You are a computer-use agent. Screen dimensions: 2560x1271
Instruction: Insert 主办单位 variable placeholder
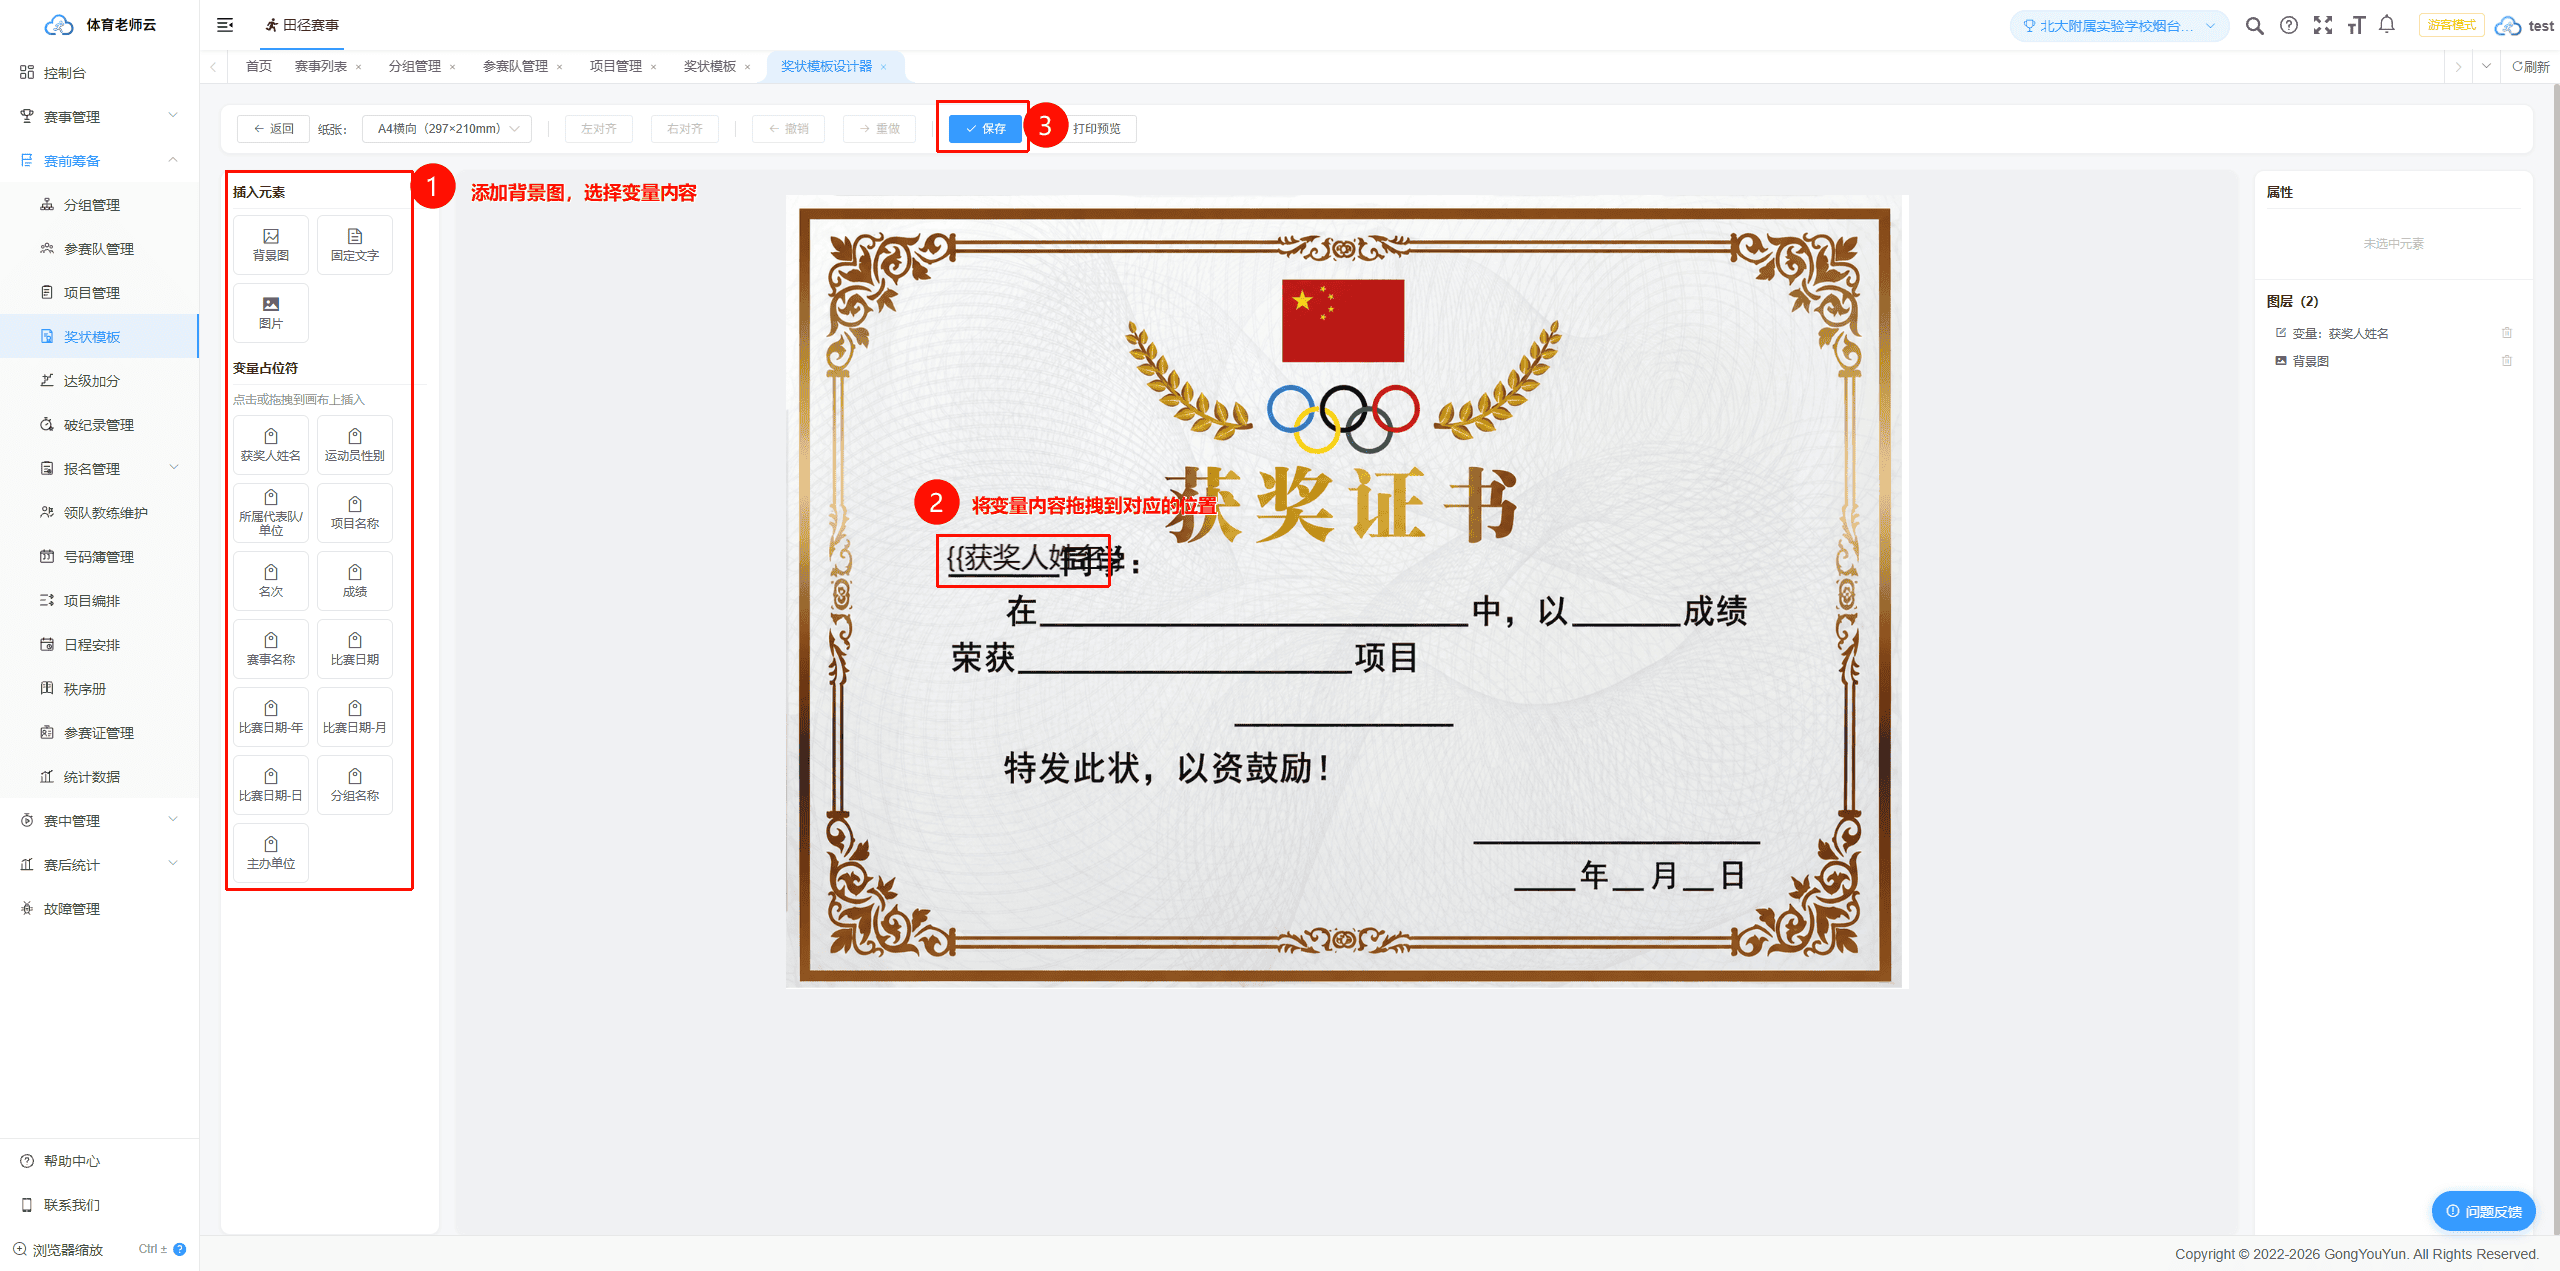click(271, 853)
